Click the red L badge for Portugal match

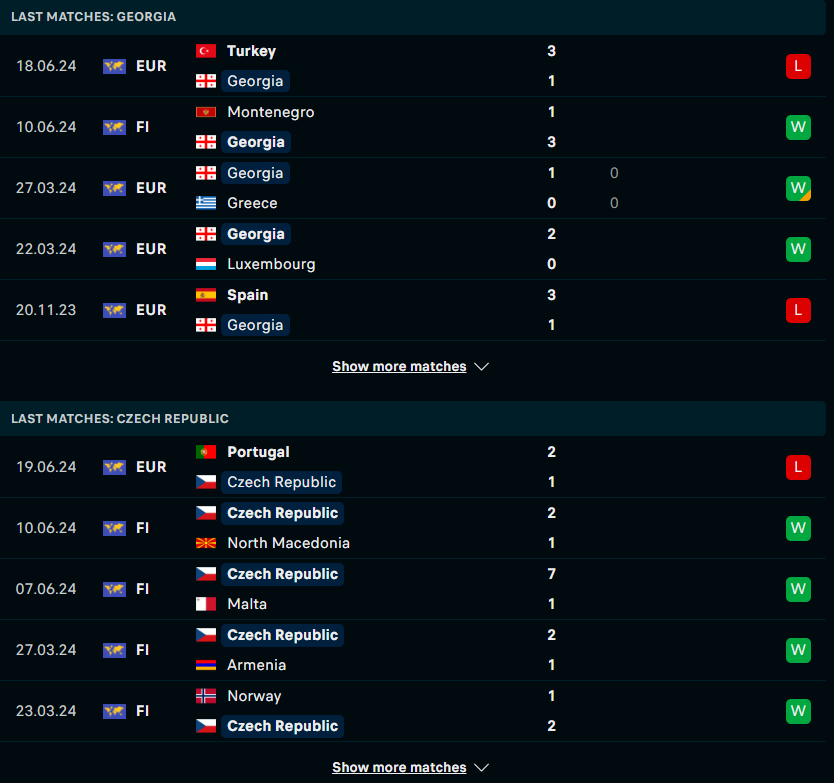798,468
